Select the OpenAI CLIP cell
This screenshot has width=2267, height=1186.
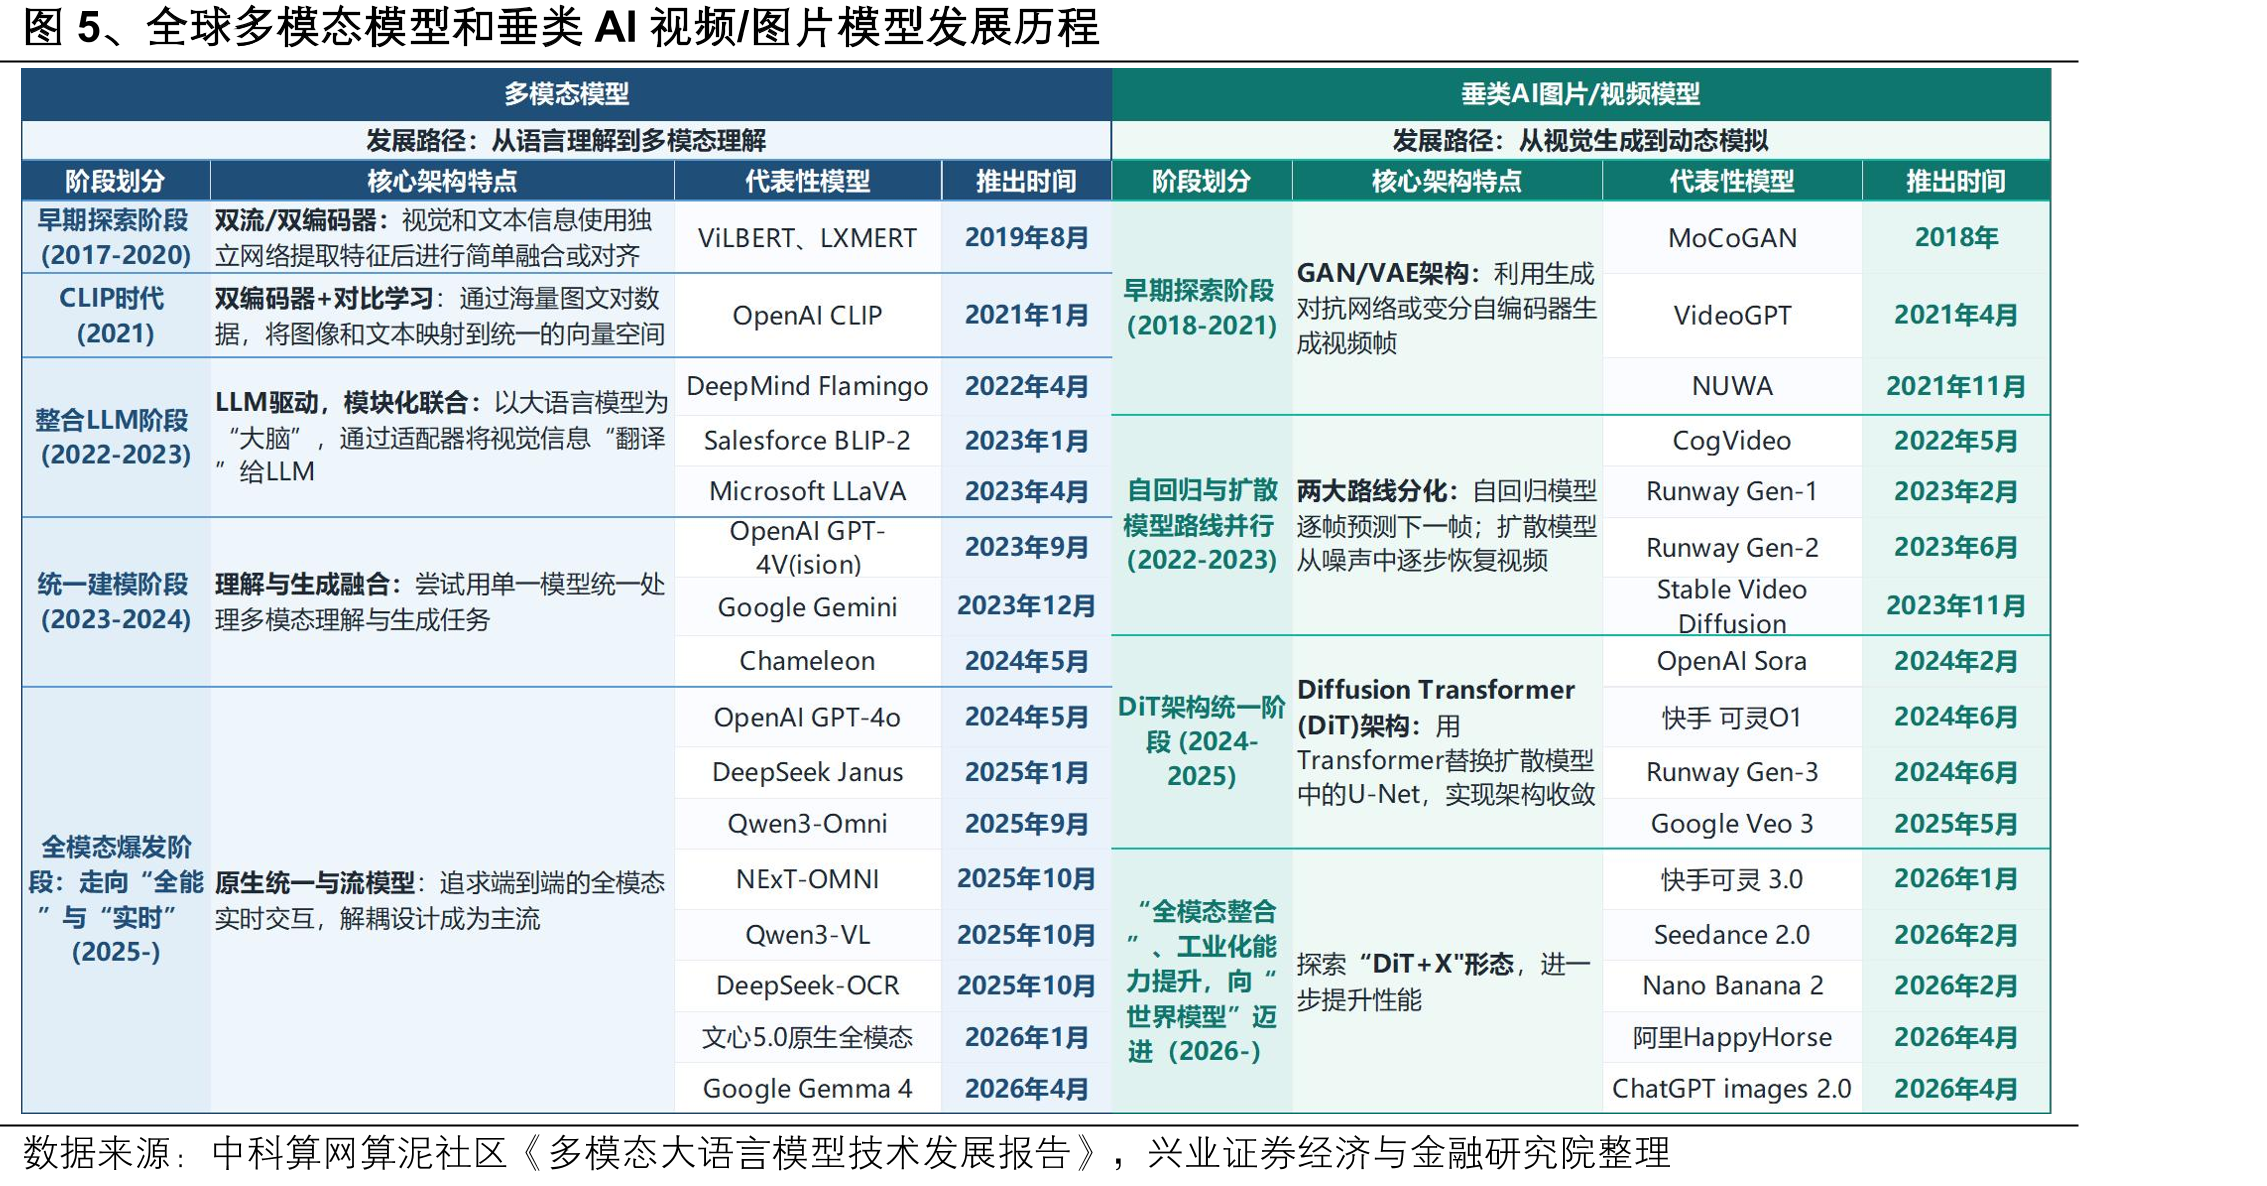pos(807,316)
